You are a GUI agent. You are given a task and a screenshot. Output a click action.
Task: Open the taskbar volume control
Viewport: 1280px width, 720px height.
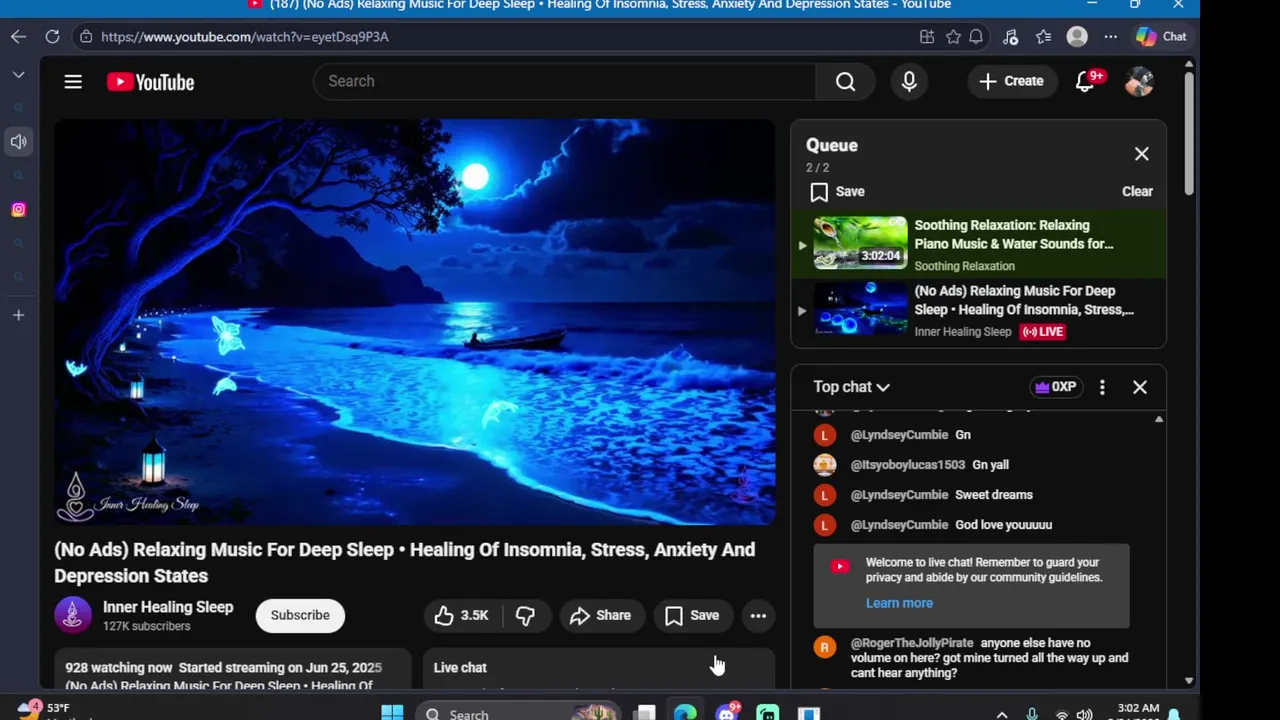pyautogui.click(x=1085, y=714)
